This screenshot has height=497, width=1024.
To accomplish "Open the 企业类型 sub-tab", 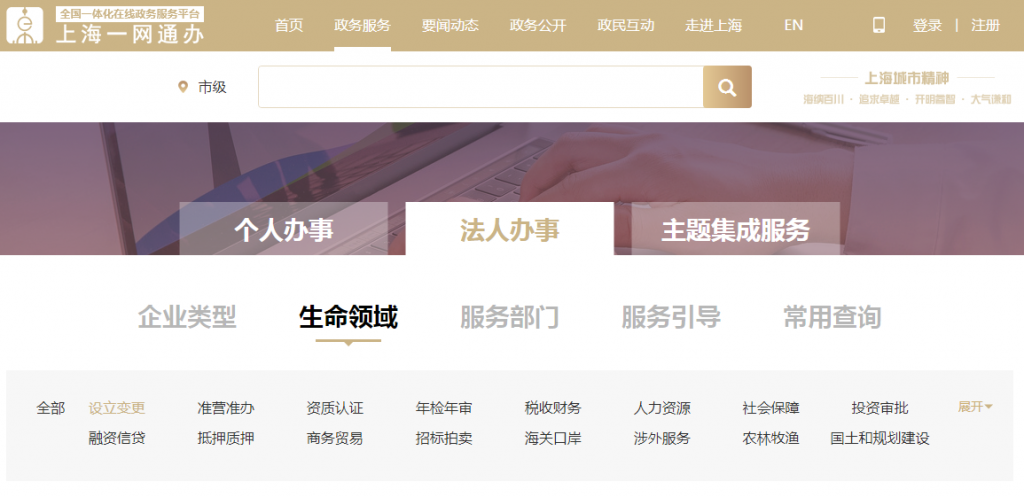I will click(x=187, y=318).
